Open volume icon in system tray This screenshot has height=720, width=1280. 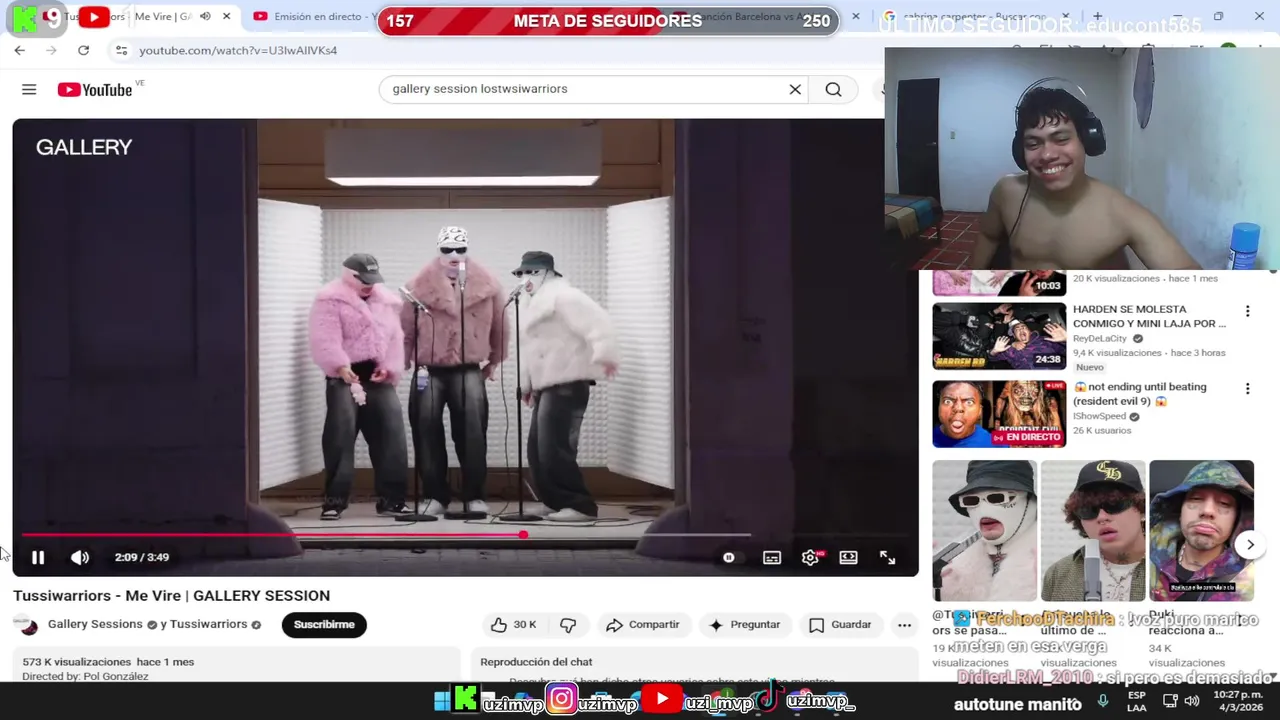click(x=1192, y=701)
